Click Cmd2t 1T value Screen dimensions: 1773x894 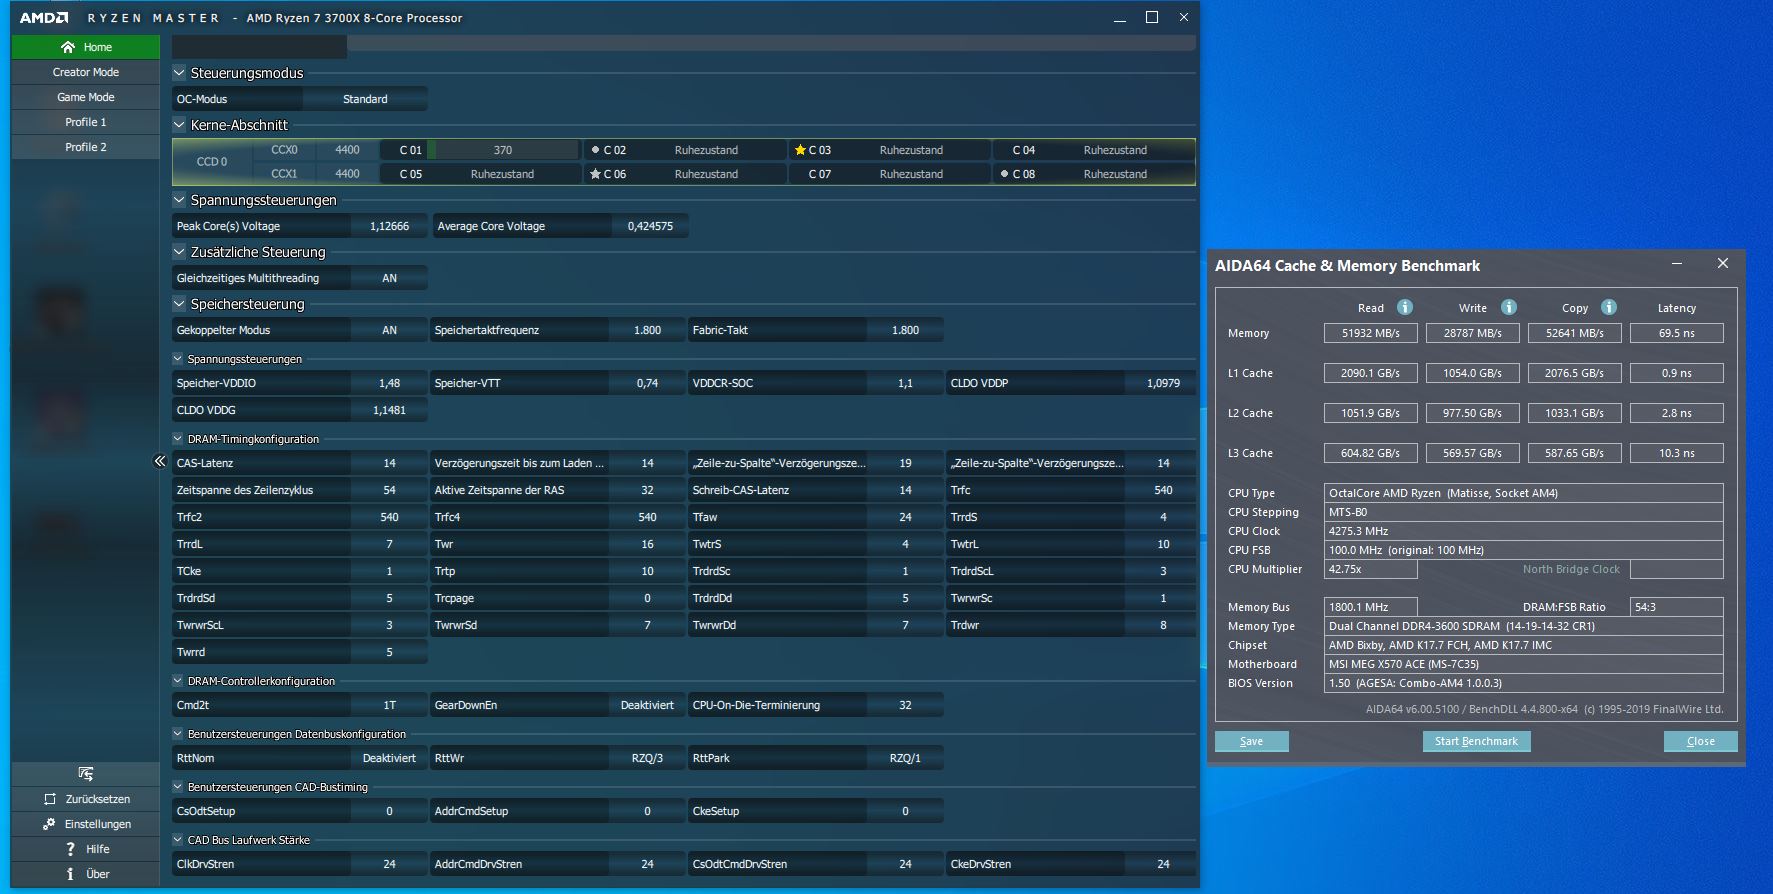click(x=390, y=705)
